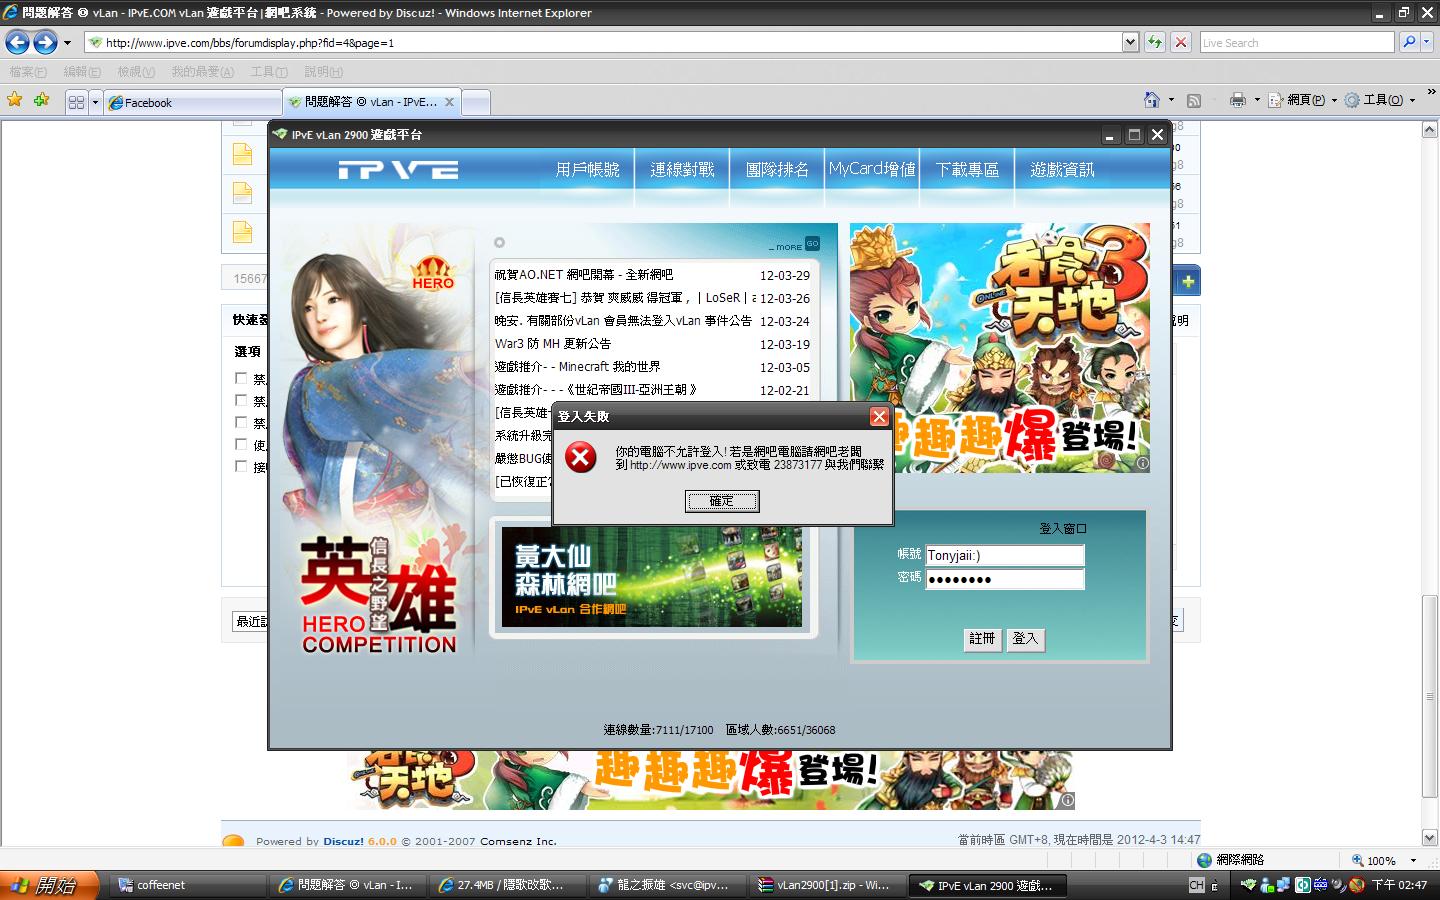
Task: Open news item 祝賀AO.NET 網吧開幕
Action: (584, 275)
